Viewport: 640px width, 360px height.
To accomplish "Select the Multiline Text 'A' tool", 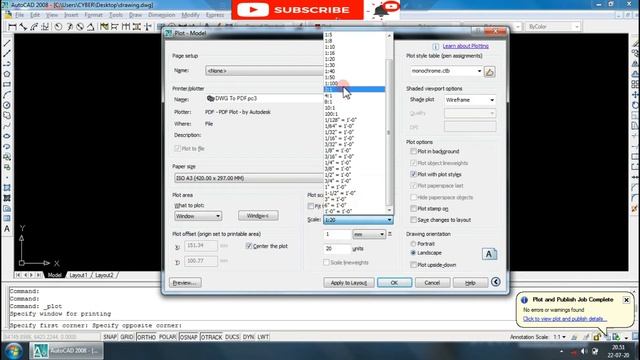I will click(x=7, y=229).
